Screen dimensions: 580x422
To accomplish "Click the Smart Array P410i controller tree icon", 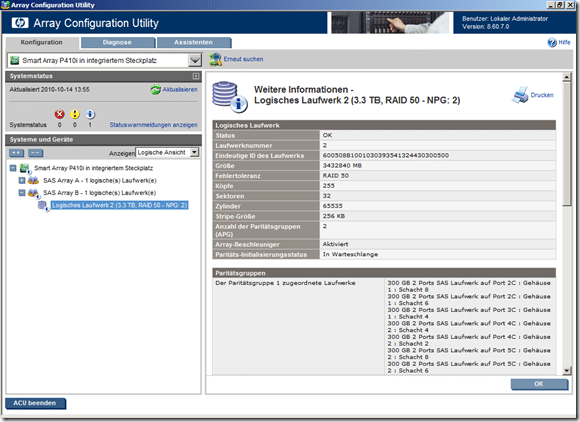I will coord(24,168).
